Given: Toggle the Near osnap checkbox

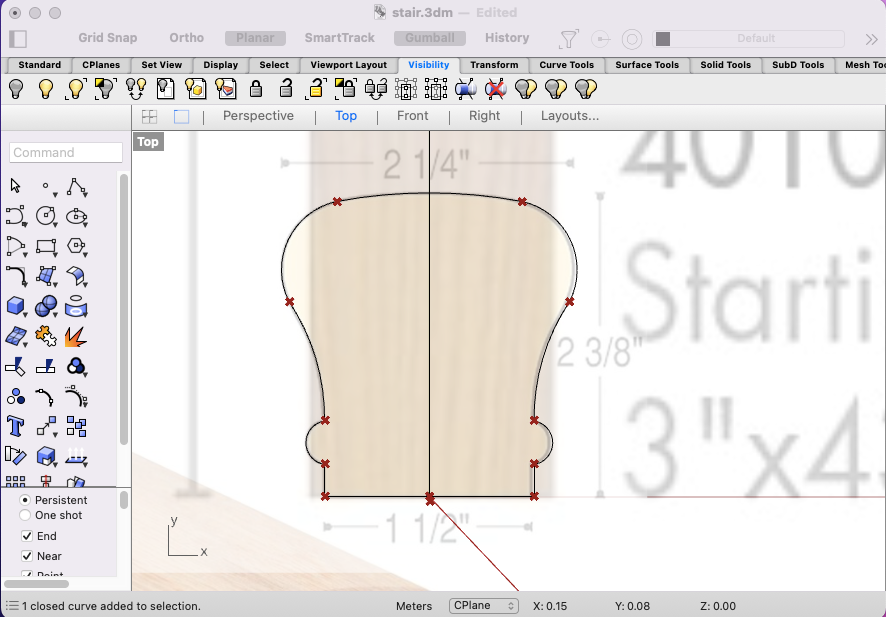Looking at the screenshot, I should [x=27, y=556].
